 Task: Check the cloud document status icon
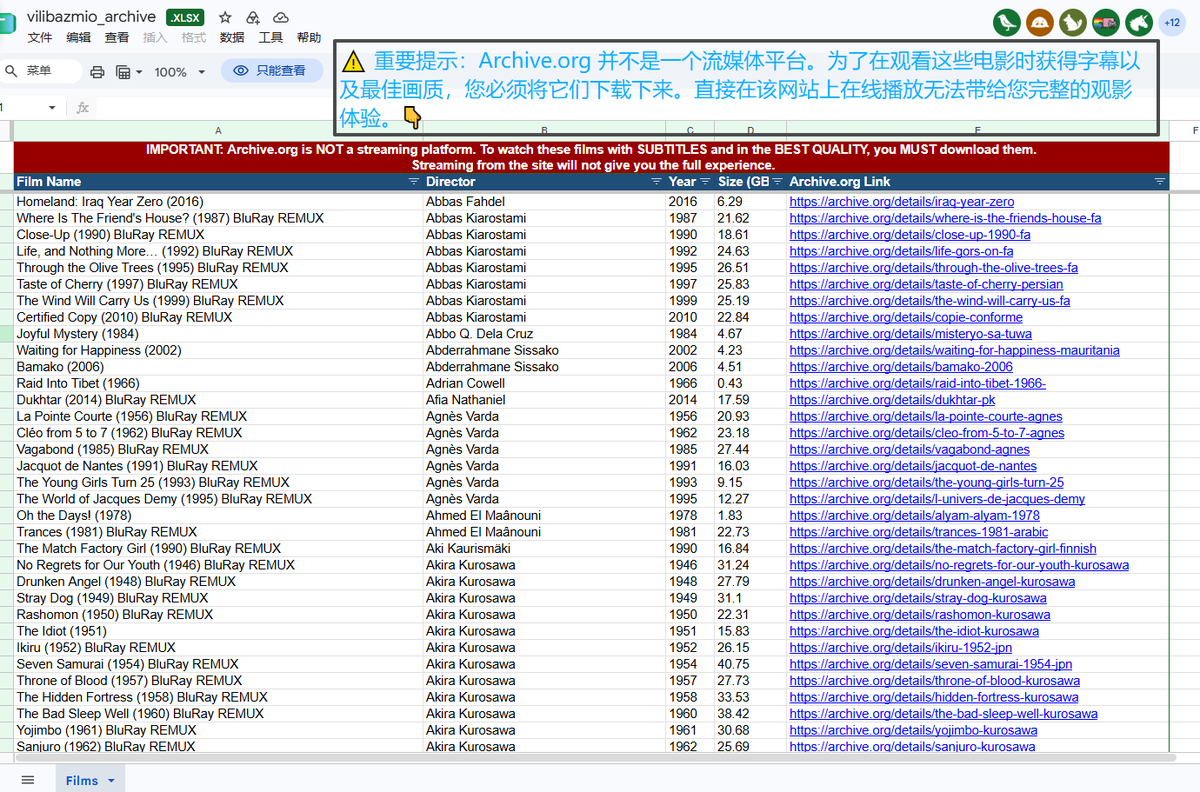(281, 17)
